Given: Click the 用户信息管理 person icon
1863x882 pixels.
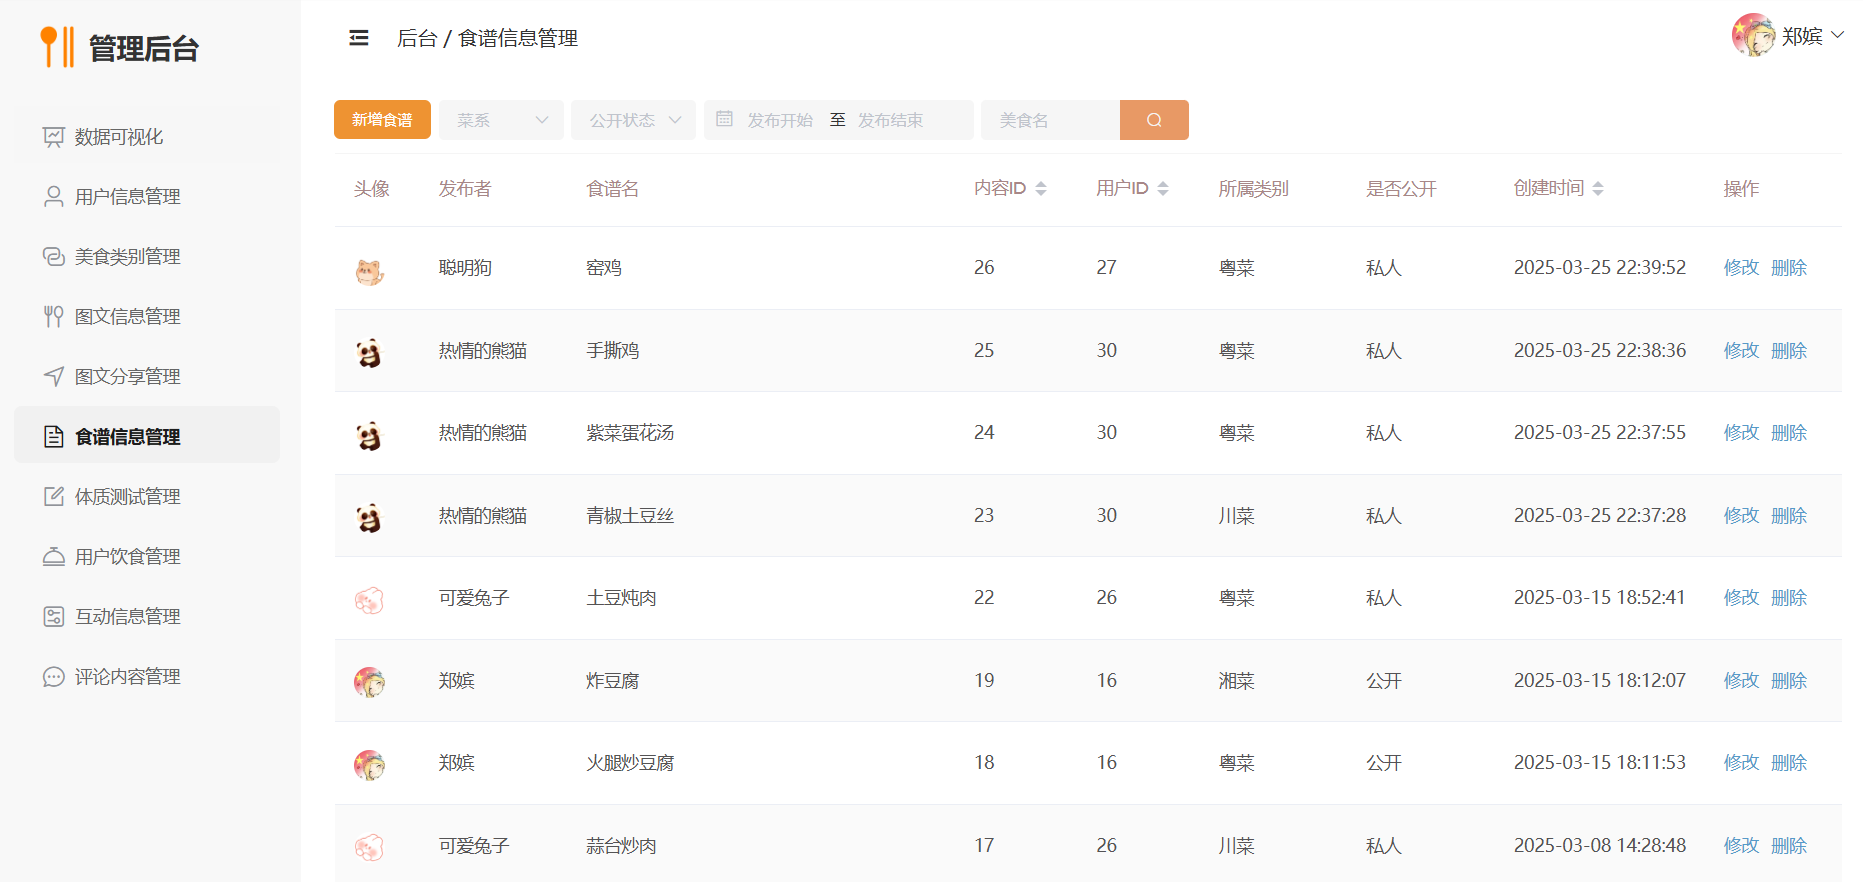Looking at the screenshot, I should (54, 197).
